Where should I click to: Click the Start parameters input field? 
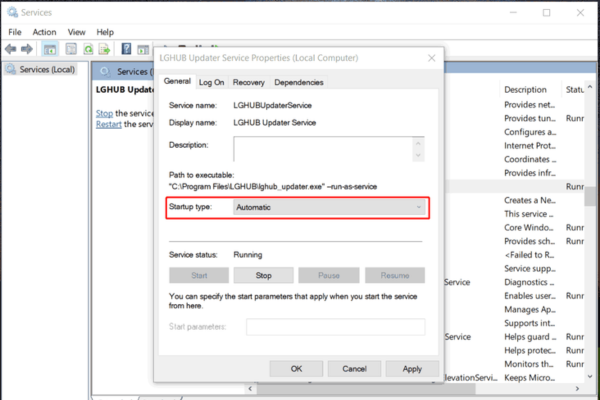coord(335,327)
